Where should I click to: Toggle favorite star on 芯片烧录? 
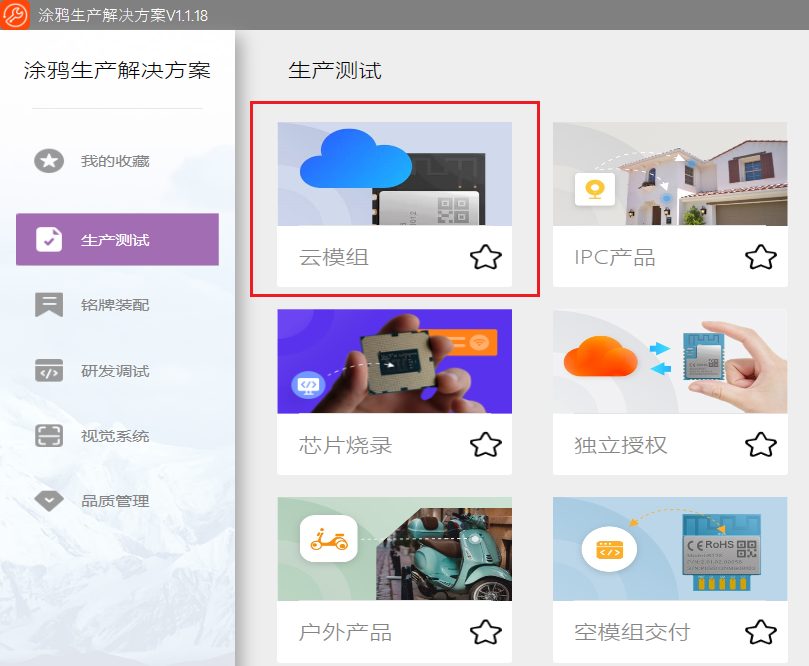[x=486, y=445]
